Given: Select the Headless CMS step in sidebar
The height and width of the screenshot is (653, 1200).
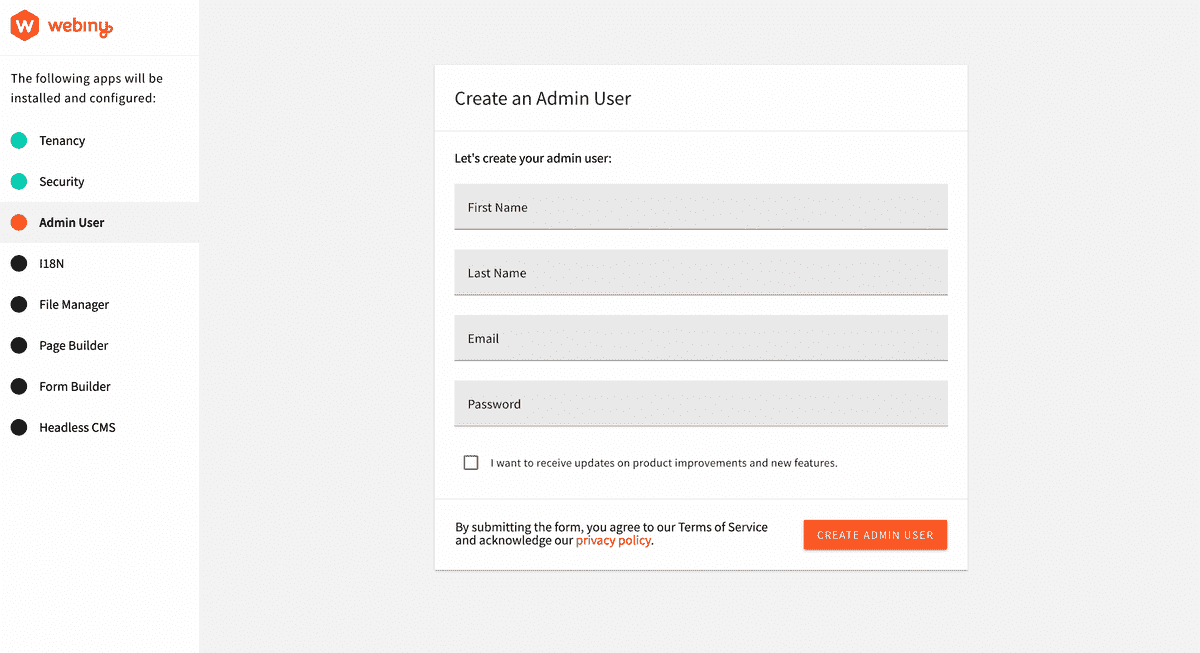Looking at the screenshot, I should 76,427.
